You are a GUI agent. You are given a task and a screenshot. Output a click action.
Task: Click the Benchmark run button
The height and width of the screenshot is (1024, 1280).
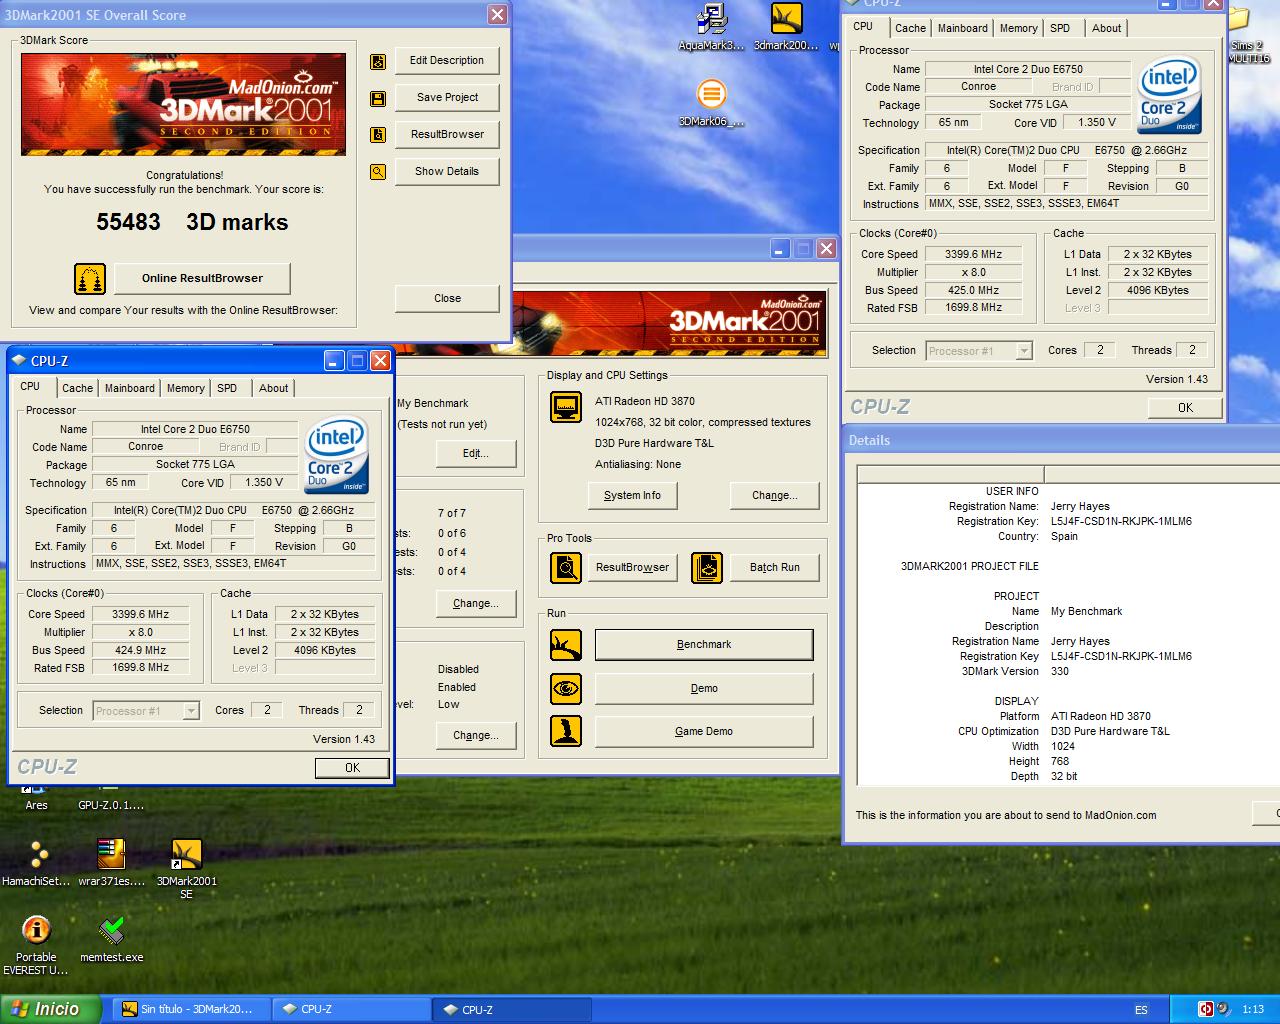[x=704, y=645]
